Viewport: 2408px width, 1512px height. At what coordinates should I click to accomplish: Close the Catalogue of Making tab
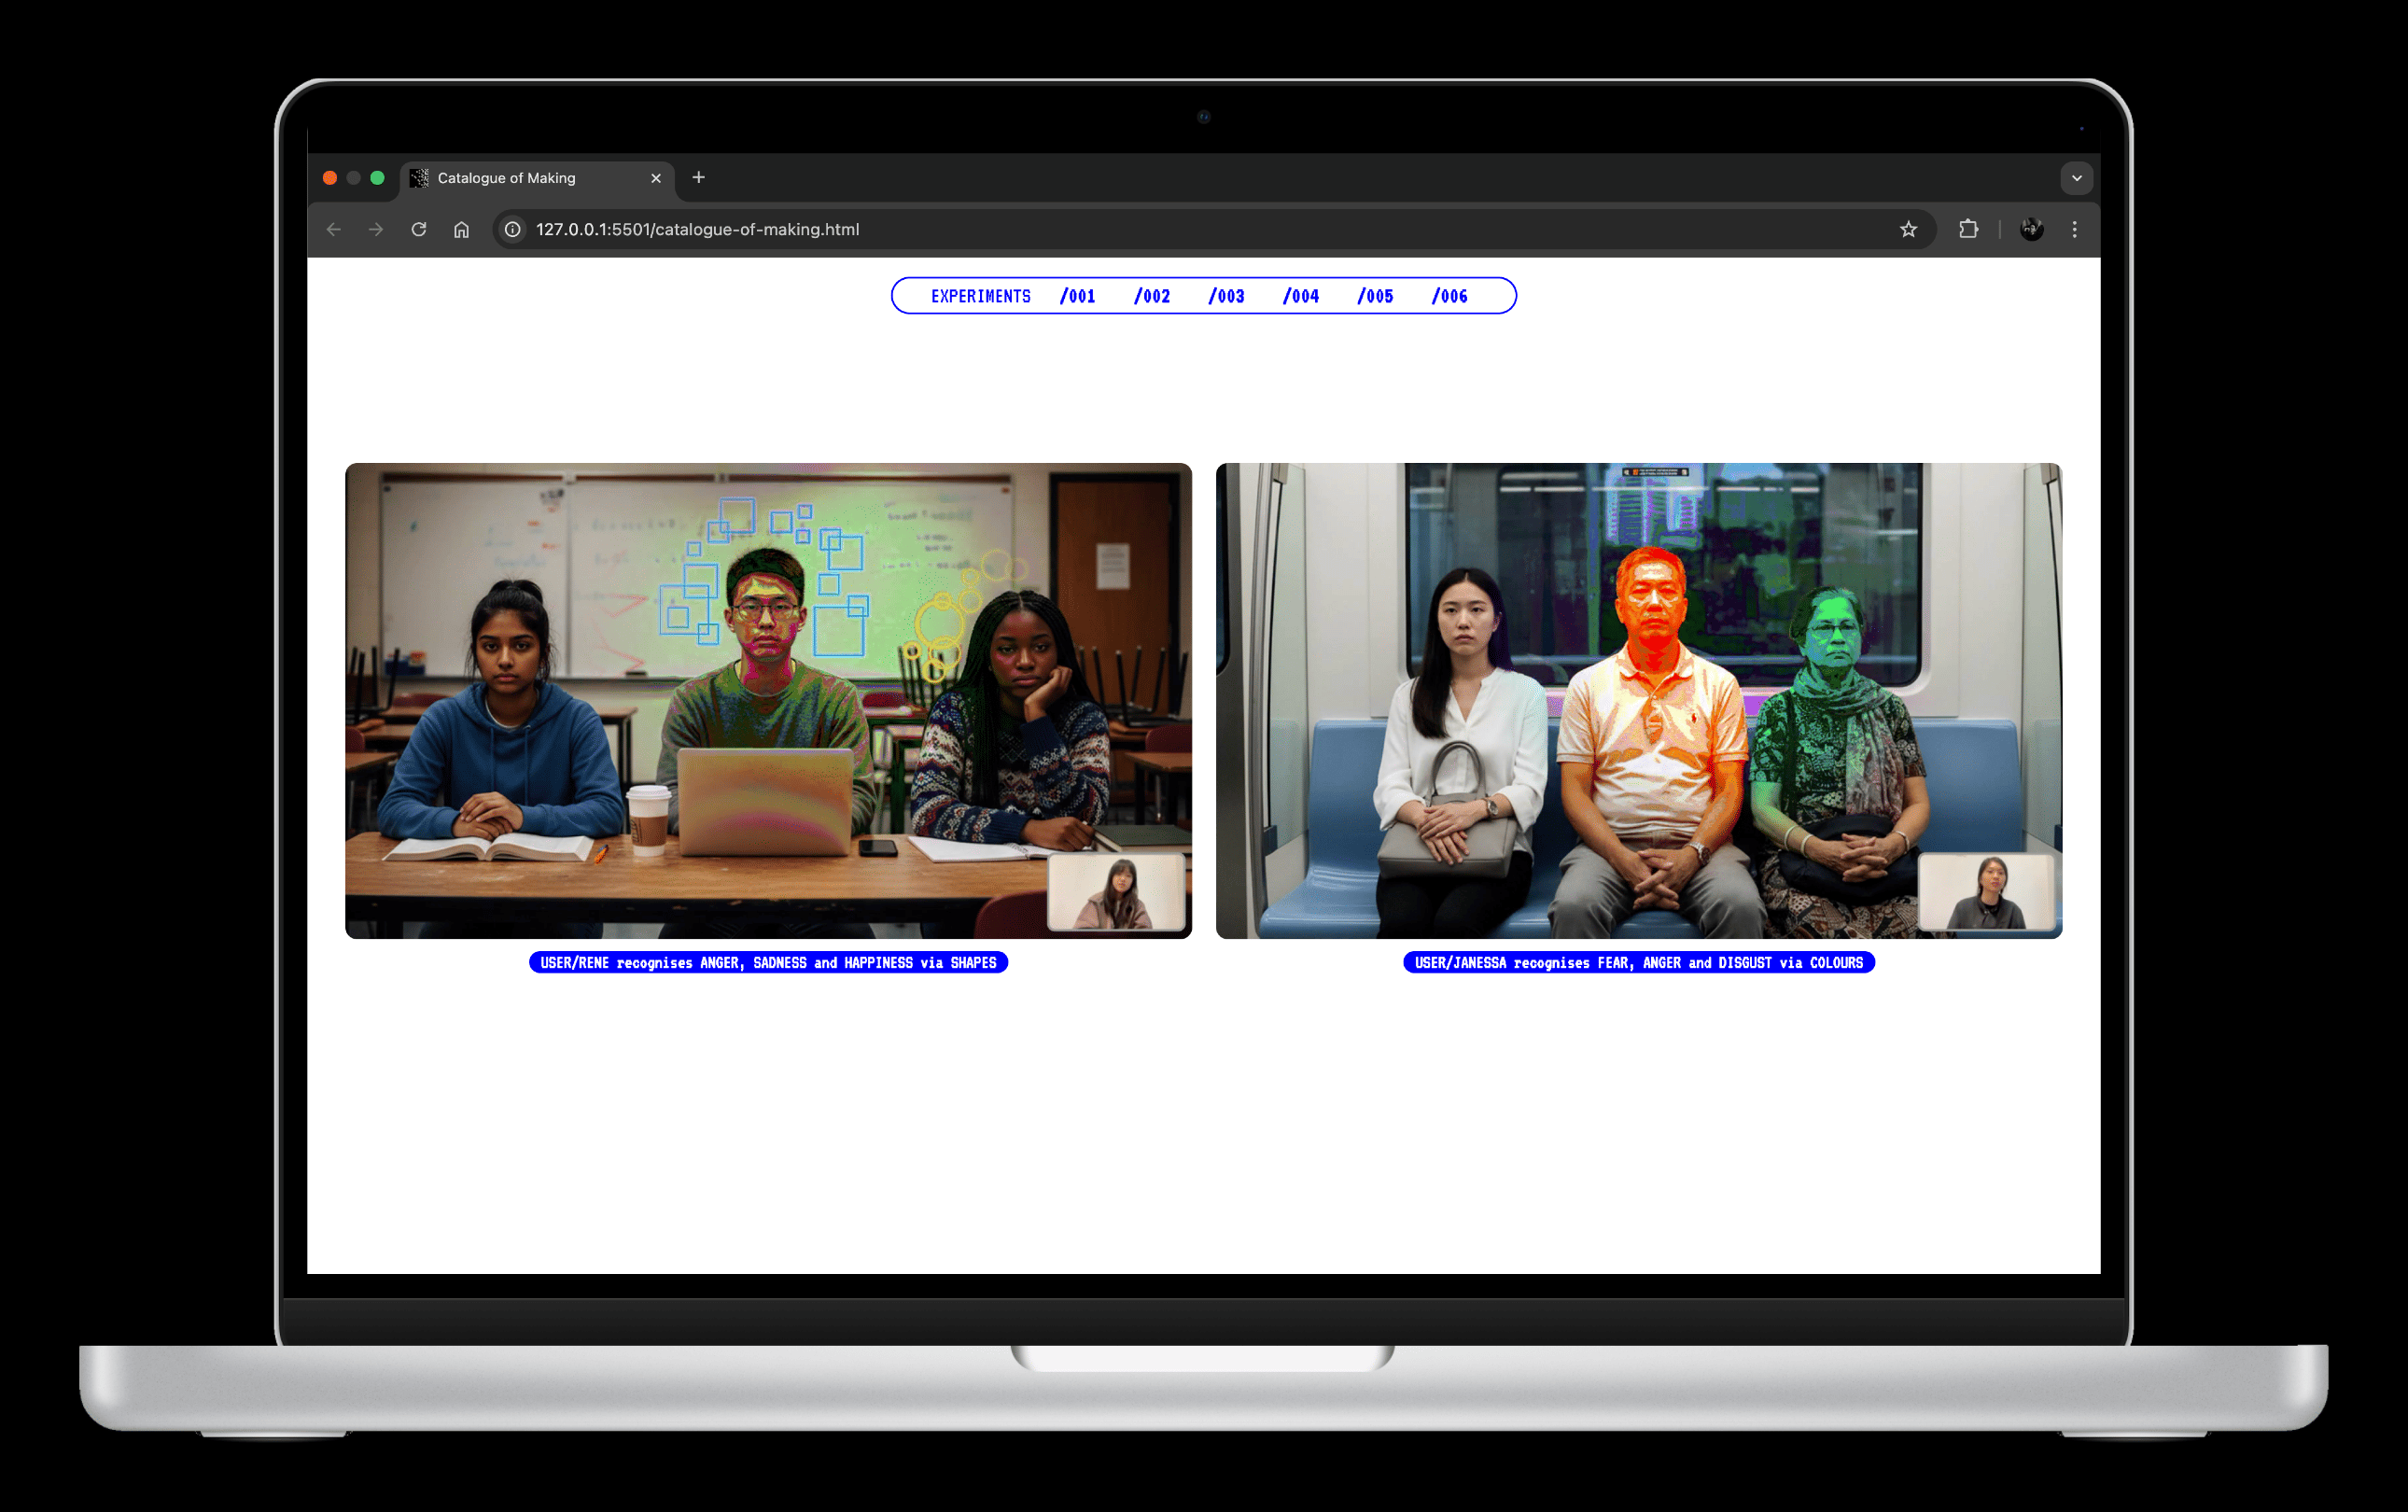pos(656,178)
